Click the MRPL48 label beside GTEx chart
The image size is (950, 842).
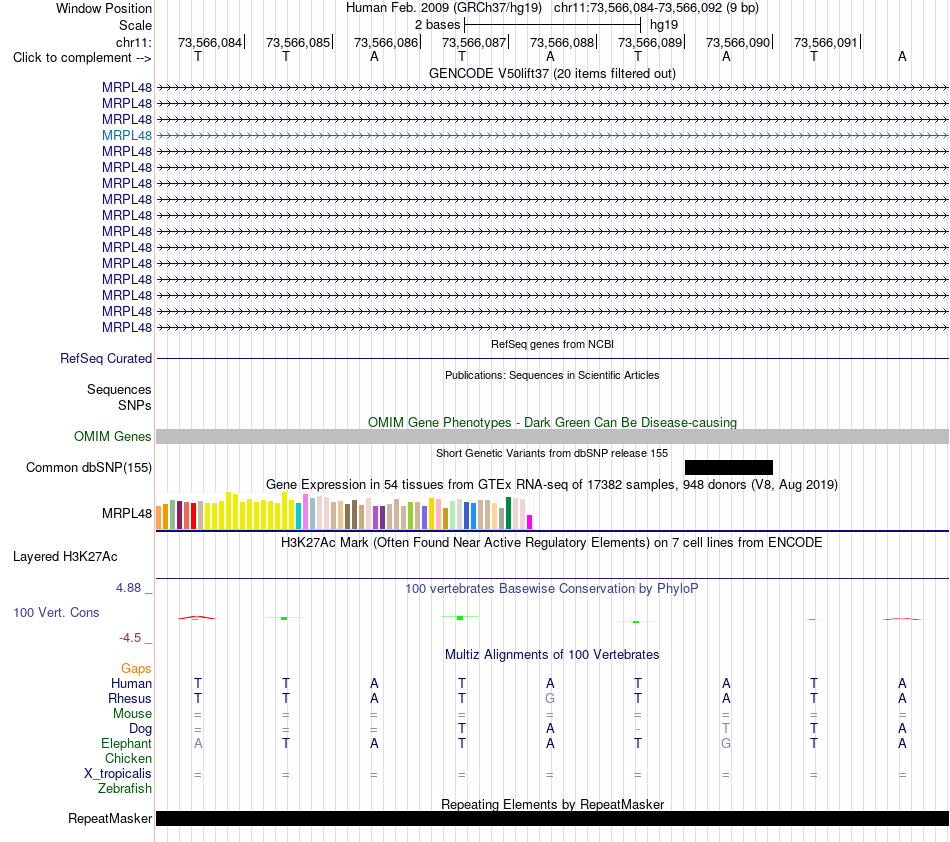[x=127, y=513]
